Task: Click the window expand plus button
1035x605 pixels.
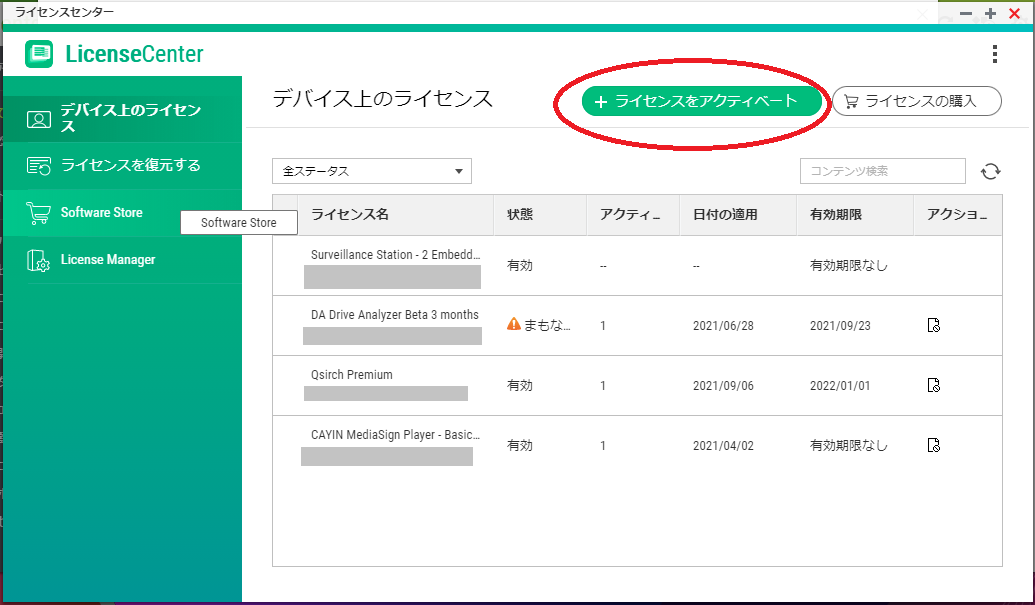Action: pyautogui.click(x=990, y=14)
